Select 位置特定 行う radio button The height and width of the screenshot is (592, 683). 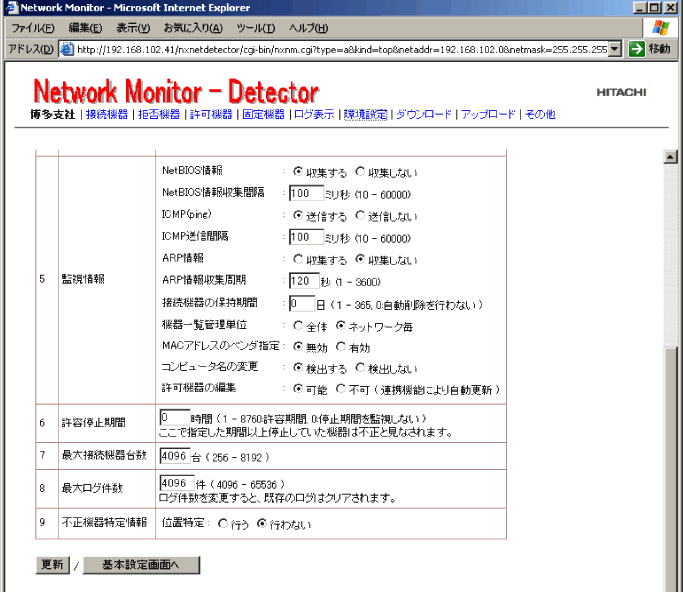(223, 523)
